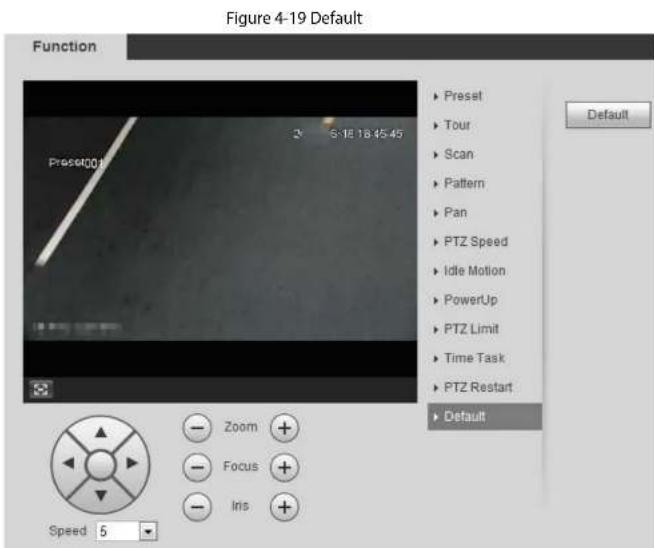Click the Default button
Viewport: 654px width, 548px height.
coord(608,115)
